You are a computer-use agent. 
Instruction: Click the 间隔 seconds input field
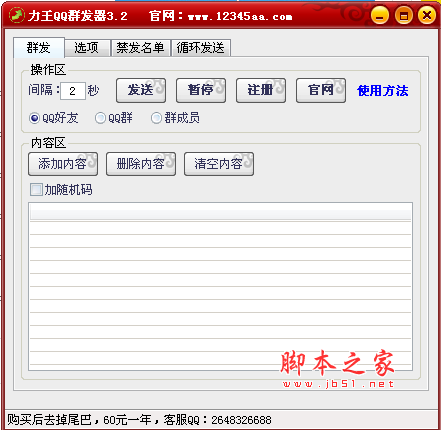click(x=73, y=91)
